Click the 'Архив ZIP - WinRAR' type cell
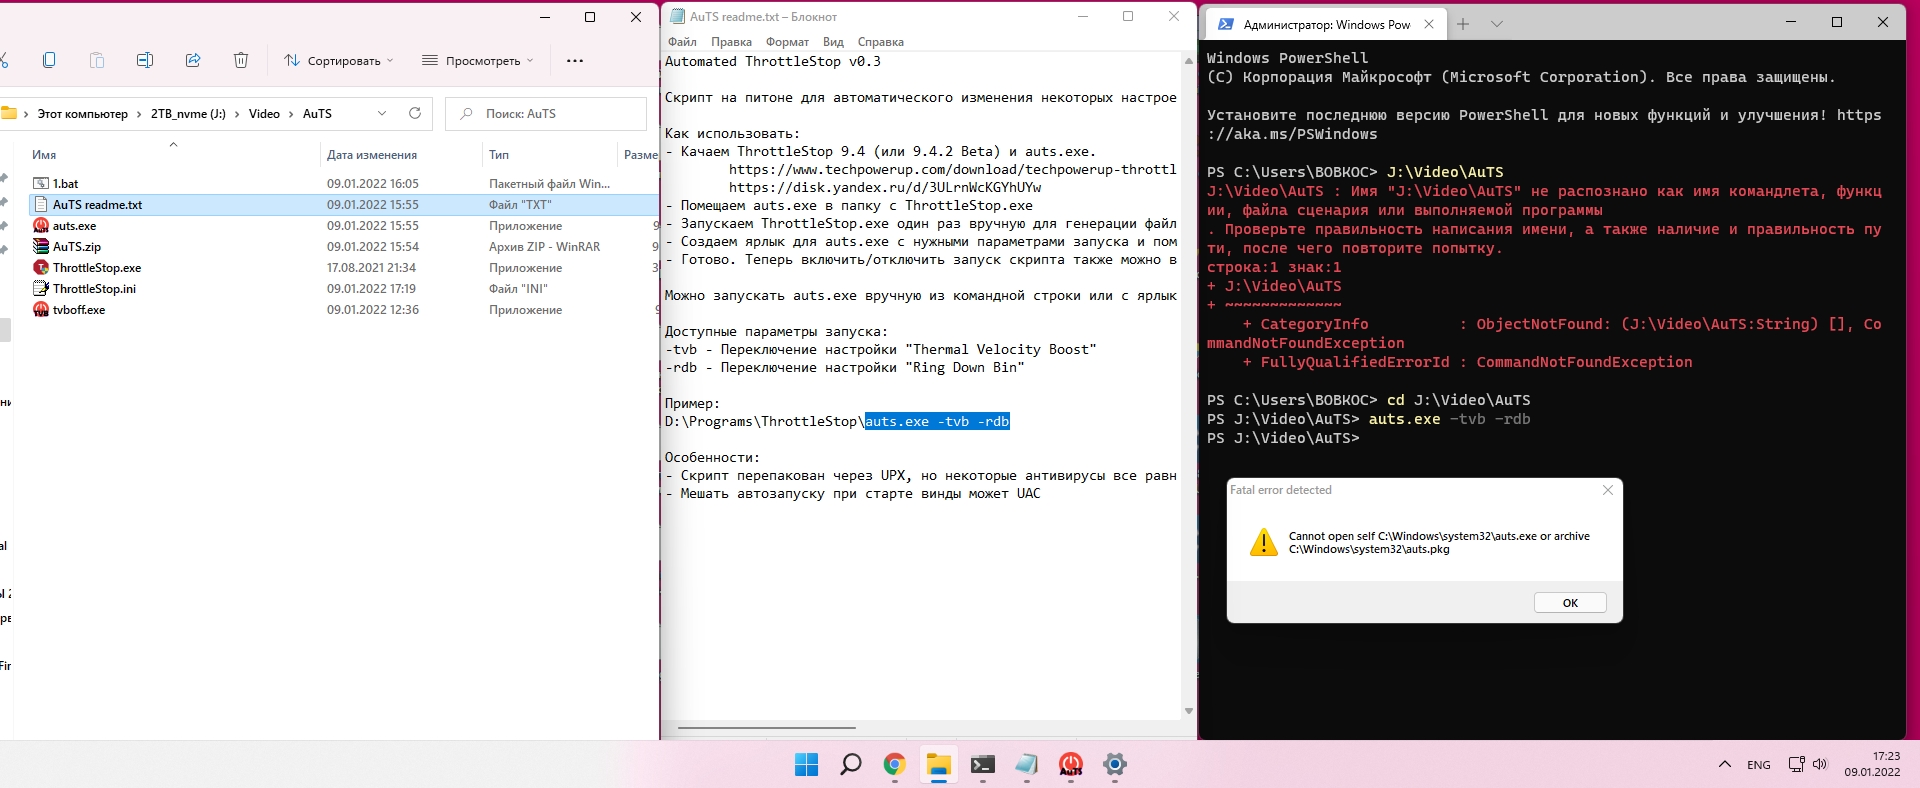The height and width of the screenshot is (788, 1920). tap(544, 247)
